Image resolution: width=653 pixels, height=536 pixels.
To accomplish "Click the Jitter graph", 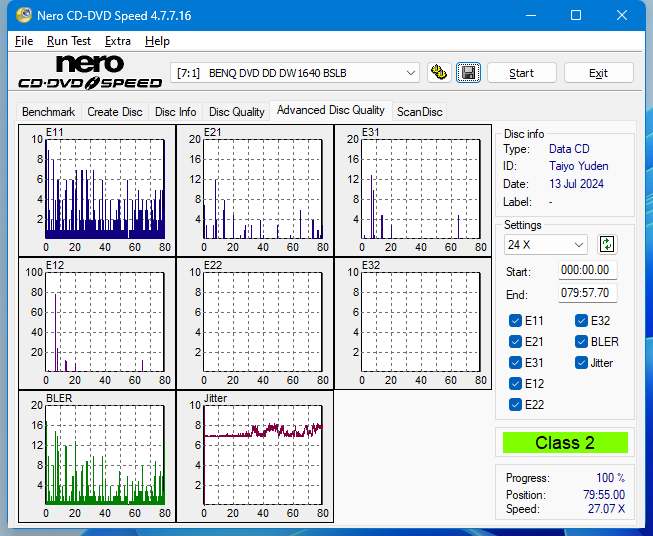I will (x=255, y=456).
